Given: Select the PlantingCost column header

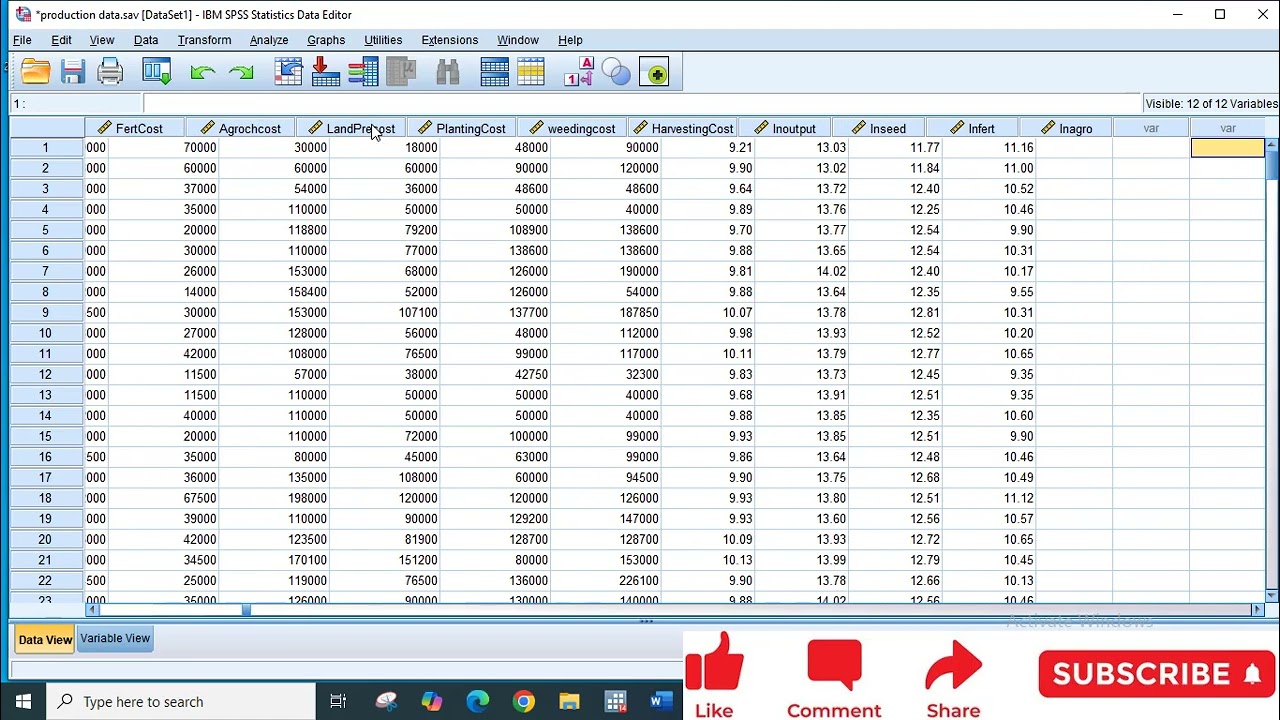Looking at the screenshot, I should click(461, 128).
